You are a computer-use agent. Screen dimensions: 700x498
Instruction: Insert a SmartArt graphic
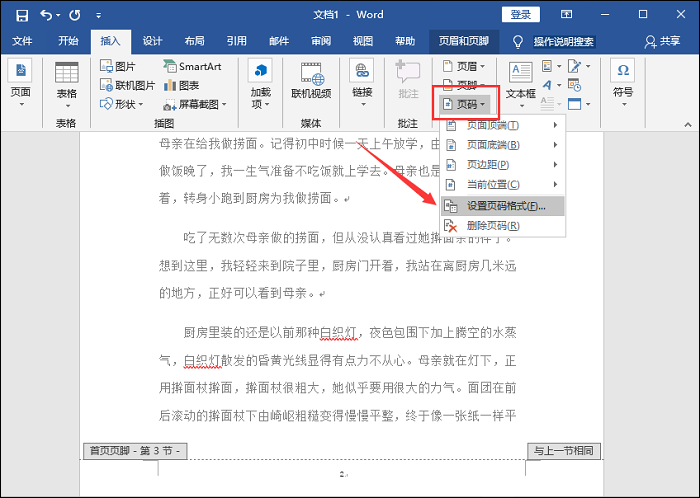point(192,66)
